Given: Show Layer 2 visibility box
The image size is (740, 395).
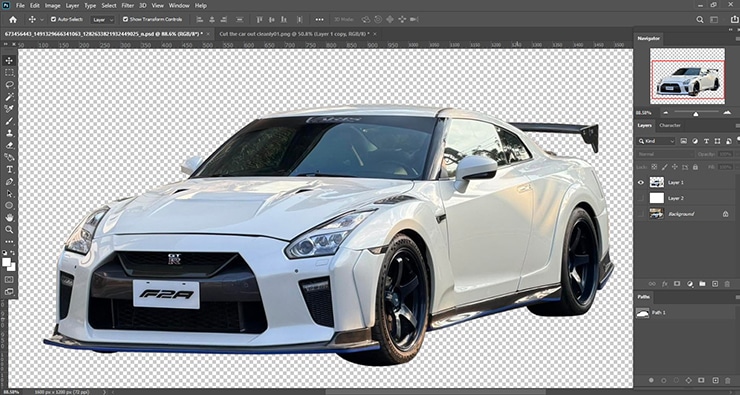Looking at the screenshot, I should 641,198.
